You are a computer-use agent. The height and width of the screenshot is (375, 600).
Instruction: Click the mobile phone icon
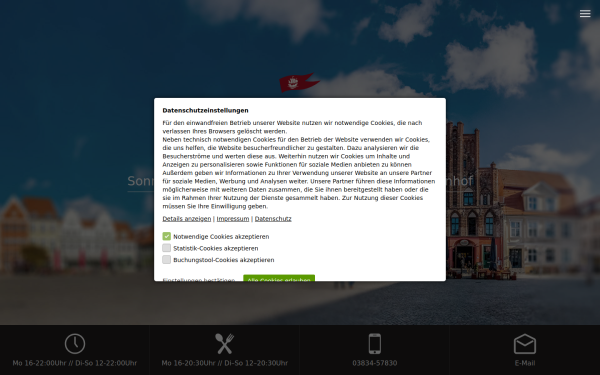375,344
